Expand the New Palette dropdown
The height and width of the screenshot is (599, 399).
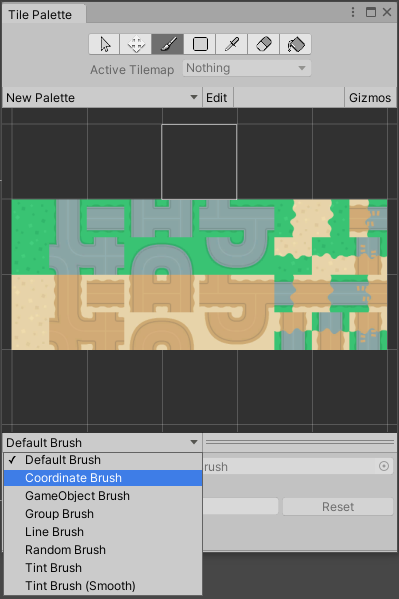pyautogui.click(x=102, y=98)
